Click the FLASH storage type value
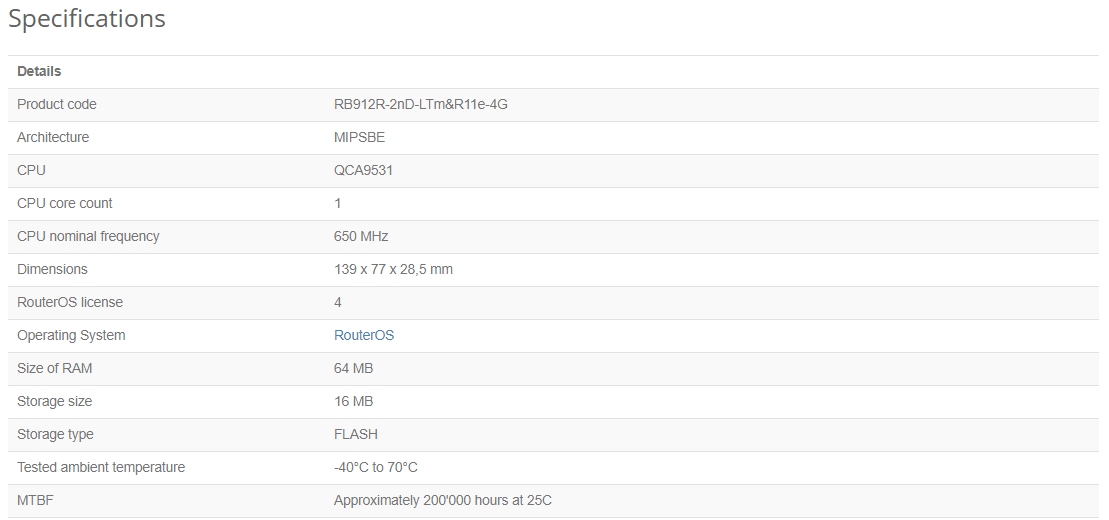 tap(356, 434)
